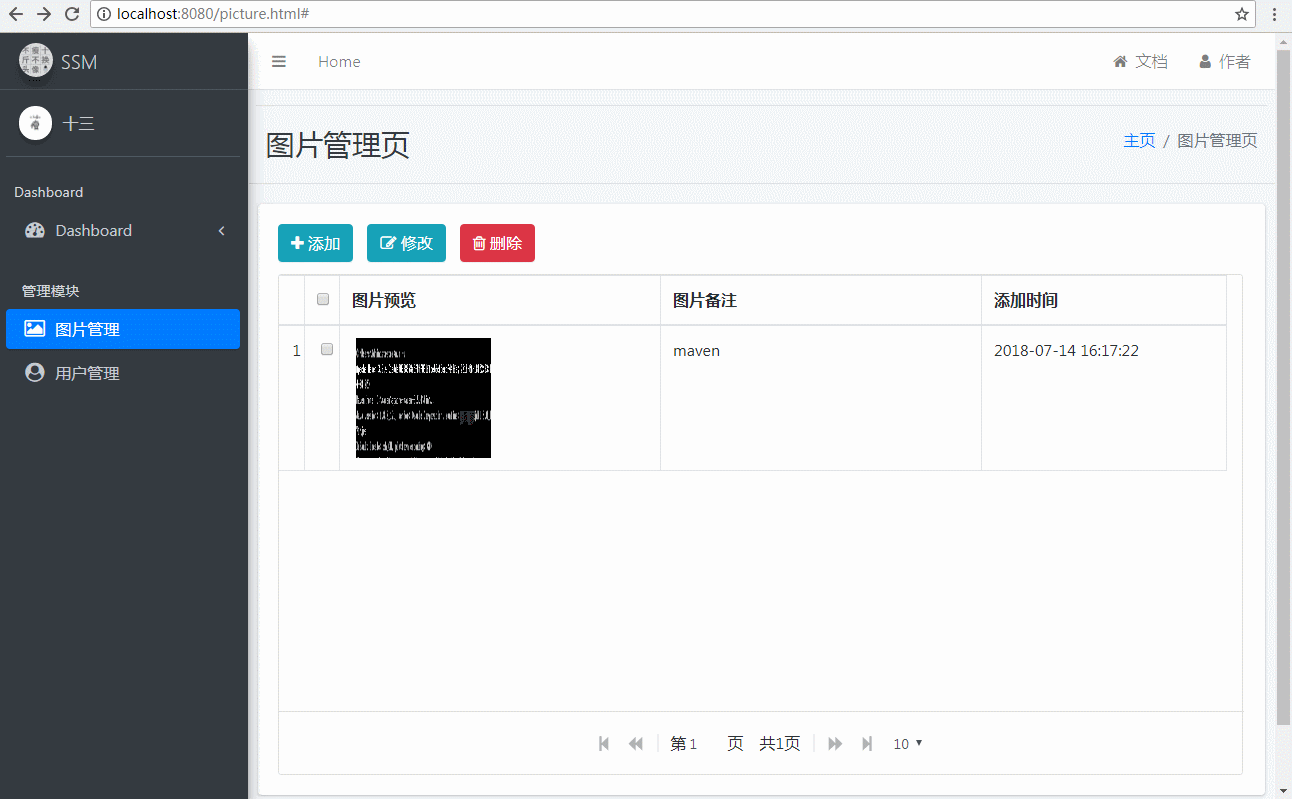Click the 十三 profile avatar

point(35,123)
